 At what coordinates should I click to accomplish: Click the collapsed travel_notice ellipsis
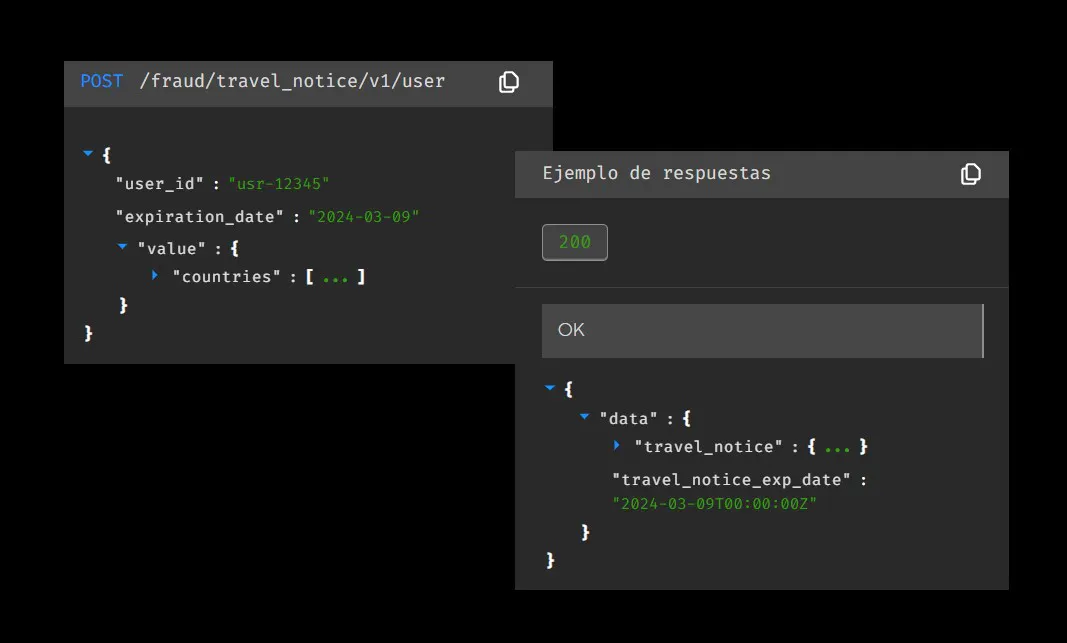click(837, 447)
